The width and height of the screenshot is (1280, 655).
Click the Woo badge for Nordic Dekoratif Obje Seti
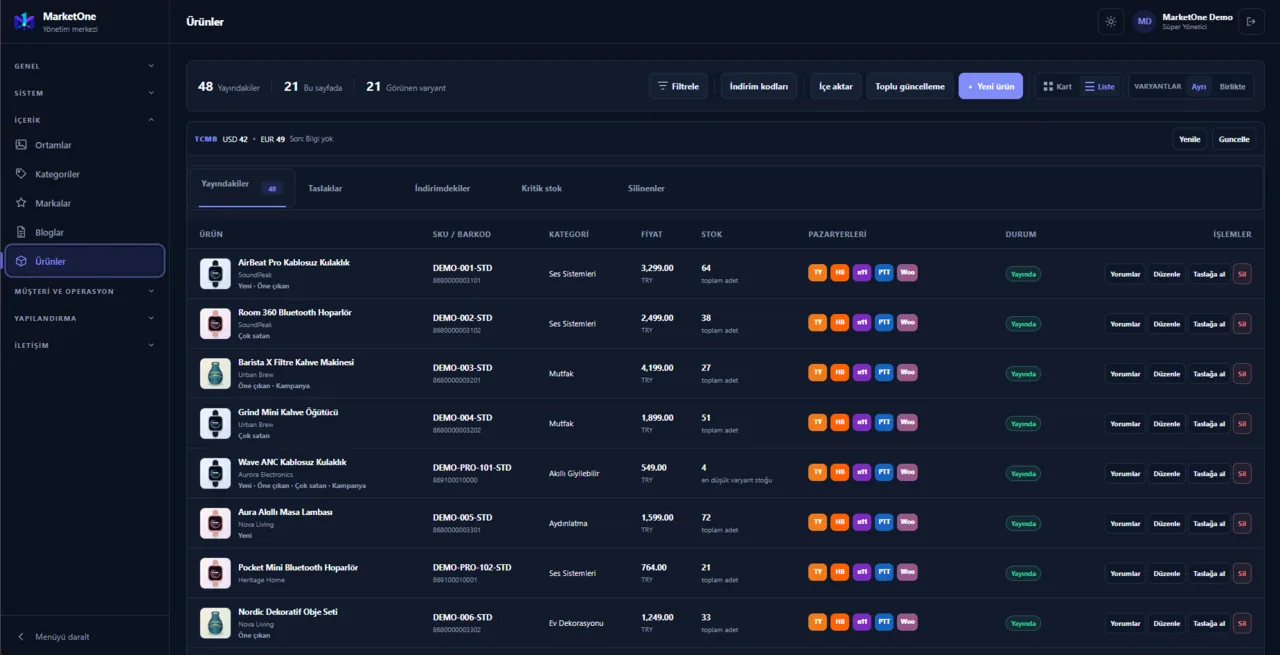tap(908, 622)
